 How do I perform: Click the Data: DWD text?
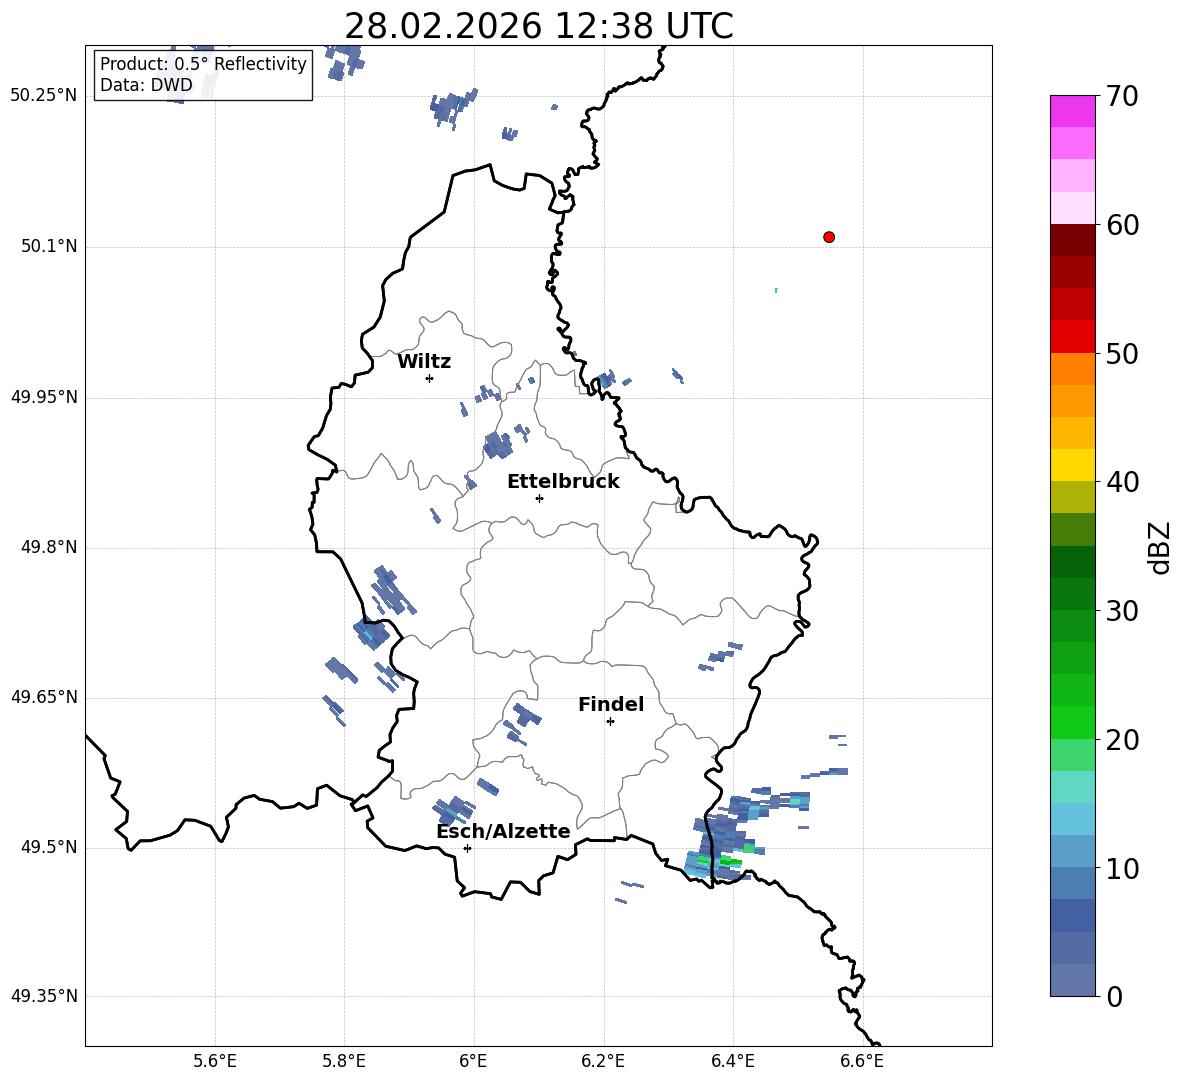(x=146, y=85)
